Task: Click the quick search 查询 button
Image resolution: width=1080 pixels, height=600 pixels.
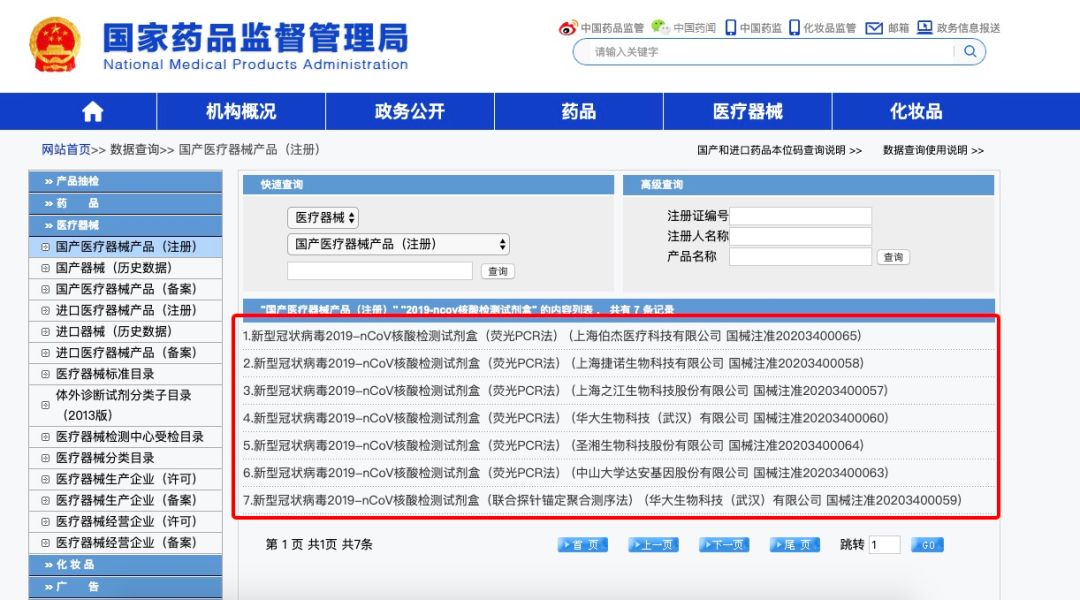Action: coord(497,271)
